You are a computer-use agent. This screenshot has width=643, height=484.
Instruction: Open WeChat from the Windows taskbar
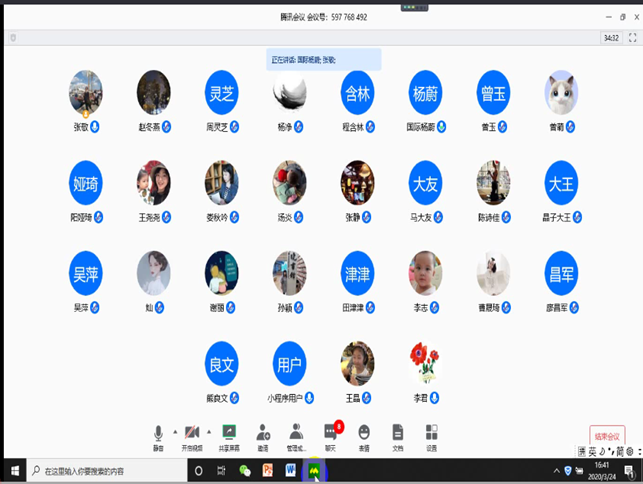pos(245,470)
